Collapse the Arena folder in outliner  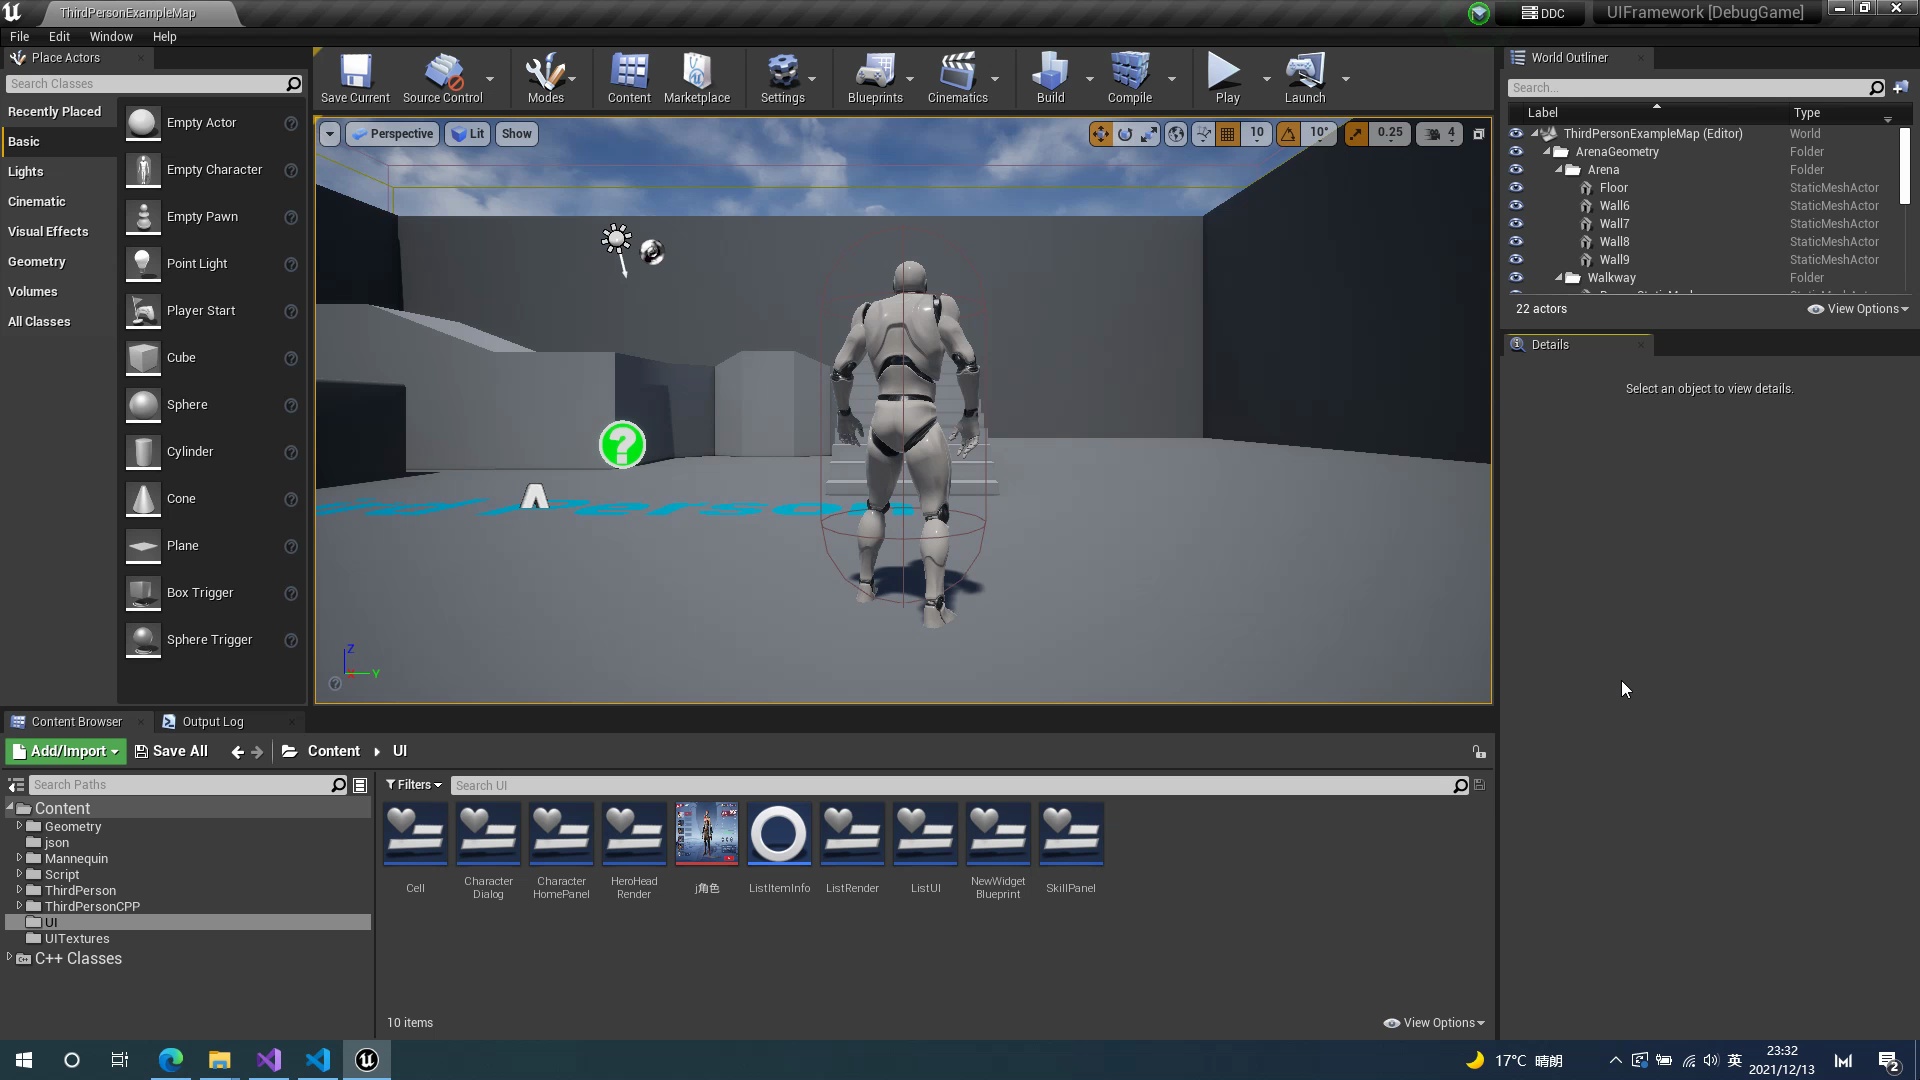tap(1559, 170)
